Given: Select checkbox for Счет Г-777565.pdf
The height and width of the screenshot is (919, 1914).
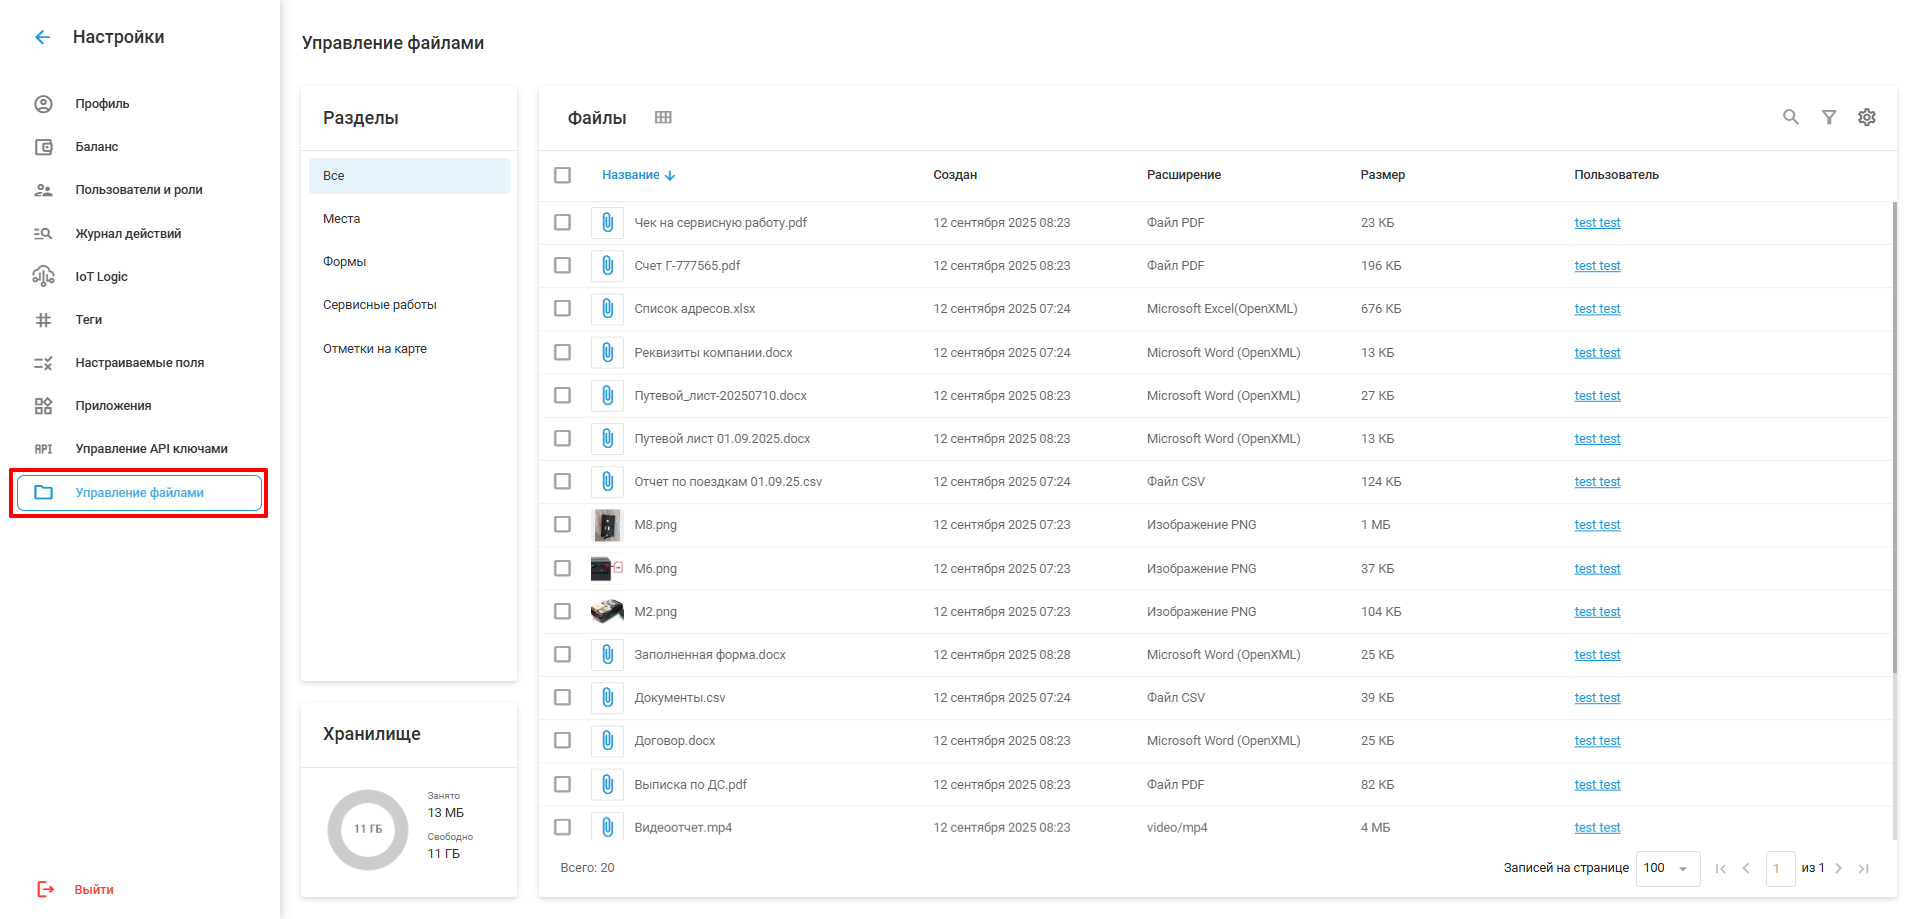Looking at the screenshot, I should click(x=563, y=266).
